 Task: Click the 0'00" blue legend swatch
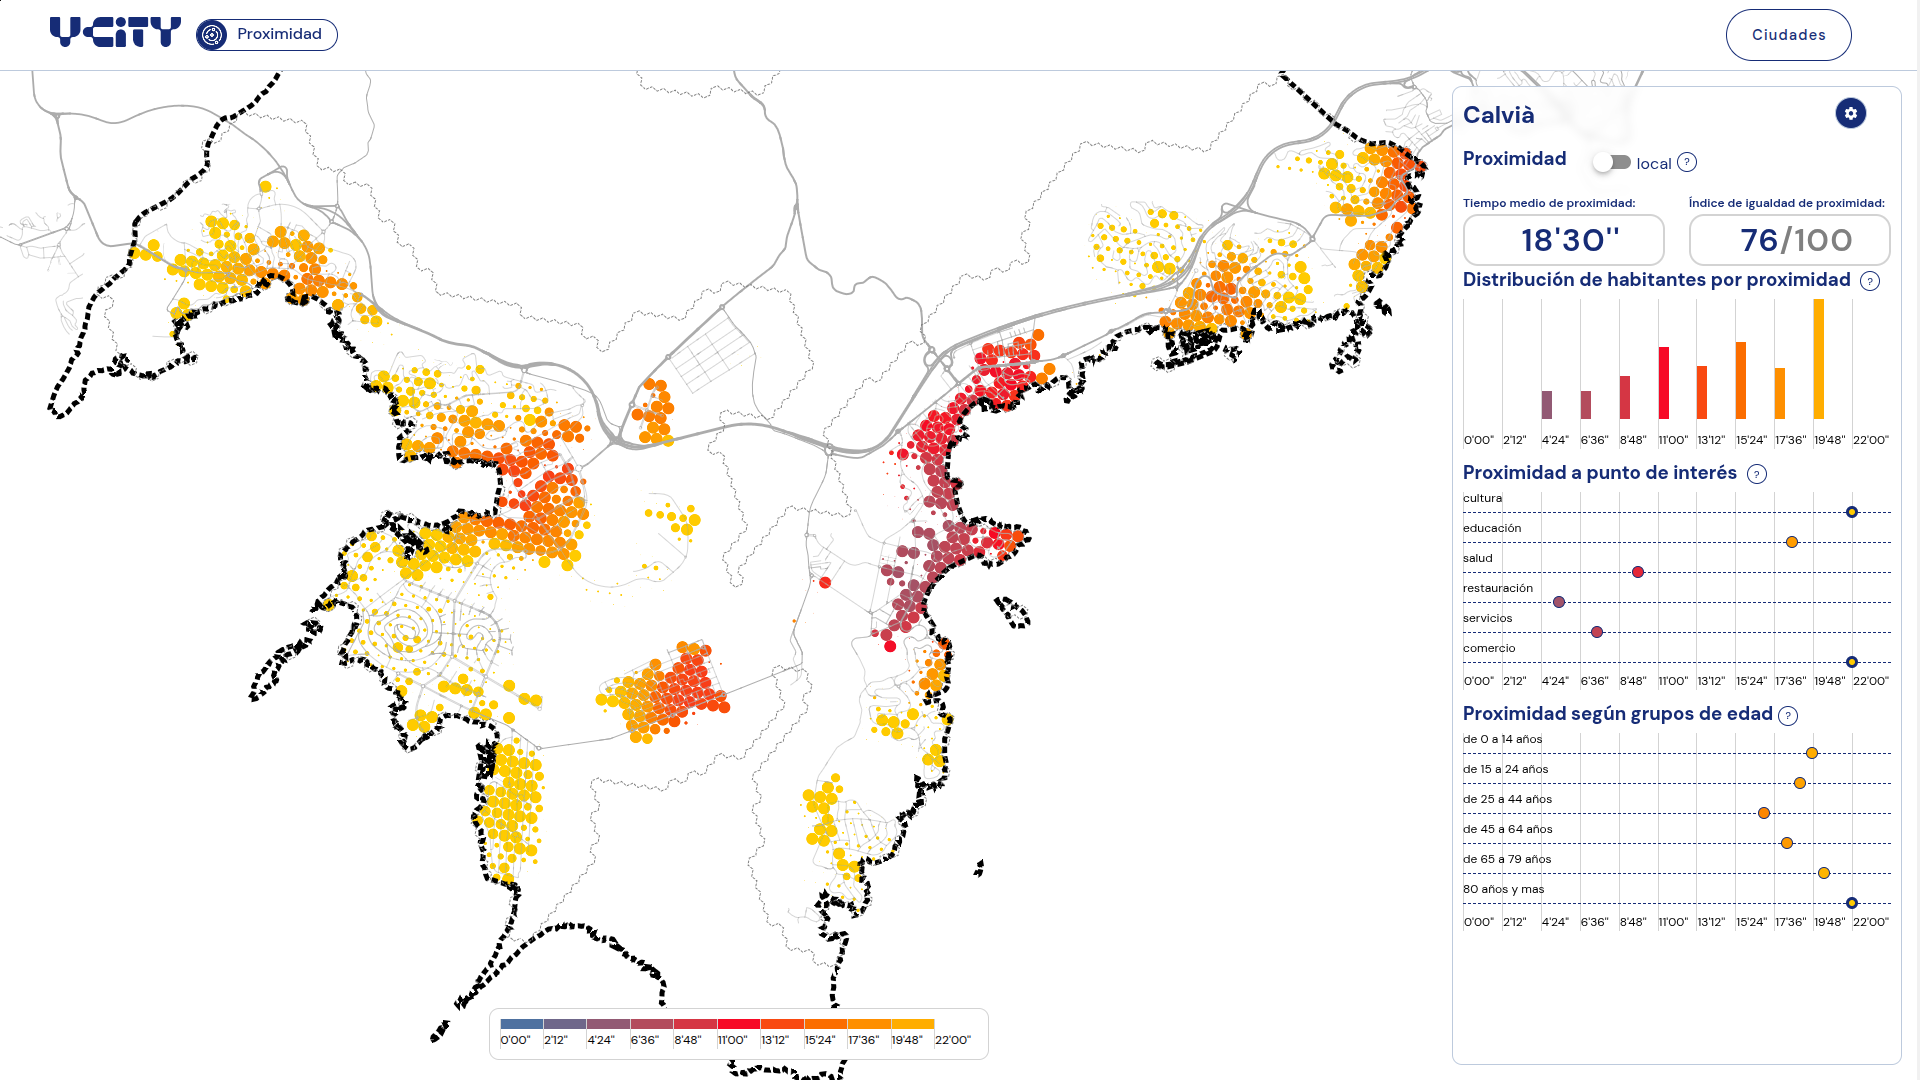pyautogui.click(x=521, y=1024)
